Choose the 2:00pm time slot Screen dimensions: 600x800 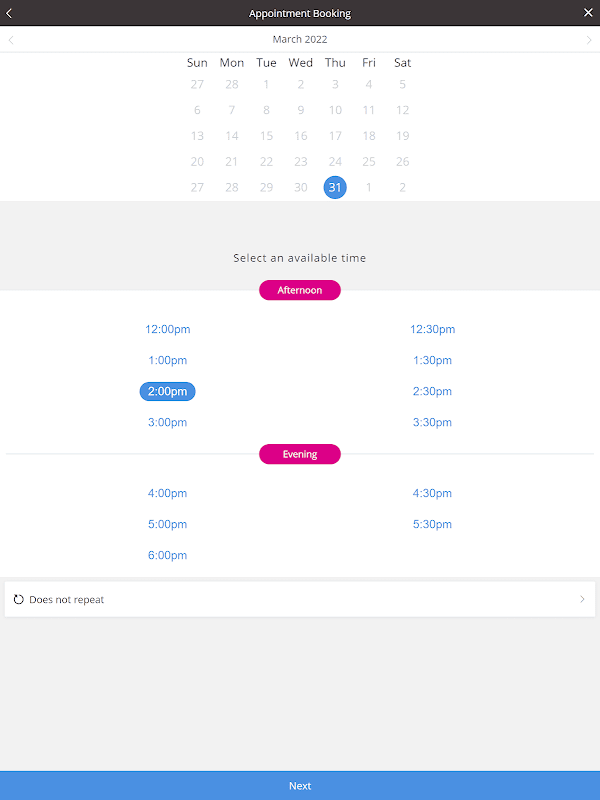click(167, 391)
